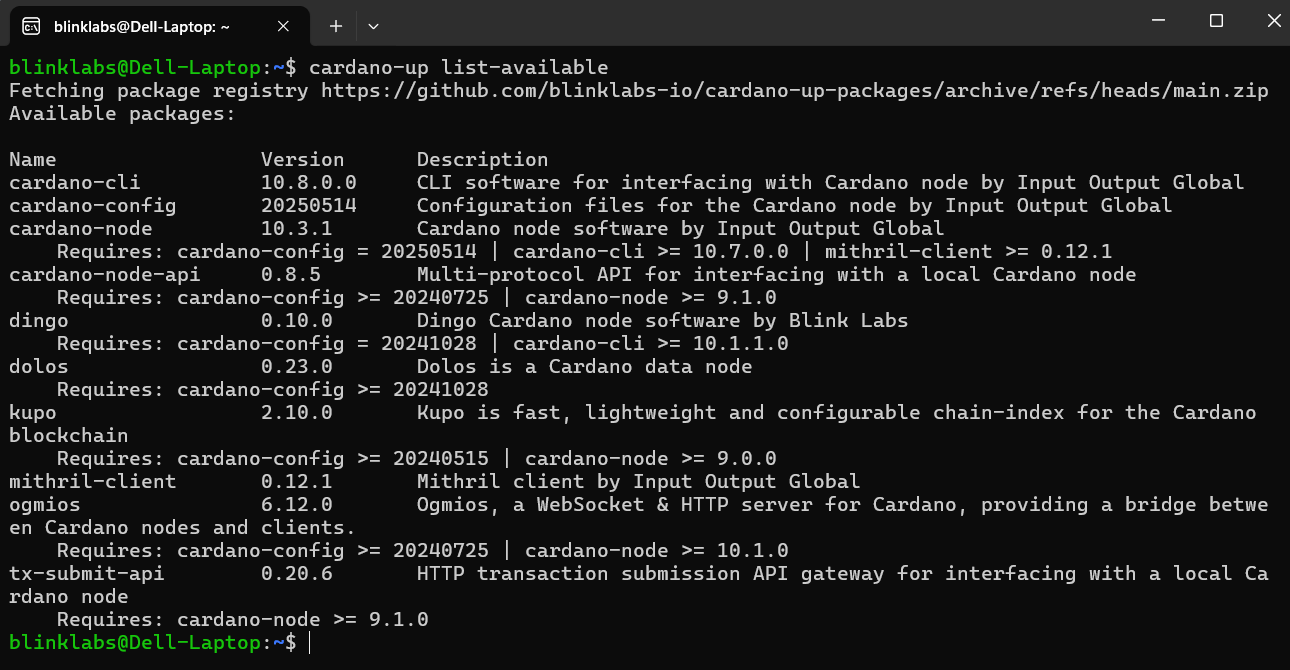Click the "Name" column header text

tap(33, 160)
